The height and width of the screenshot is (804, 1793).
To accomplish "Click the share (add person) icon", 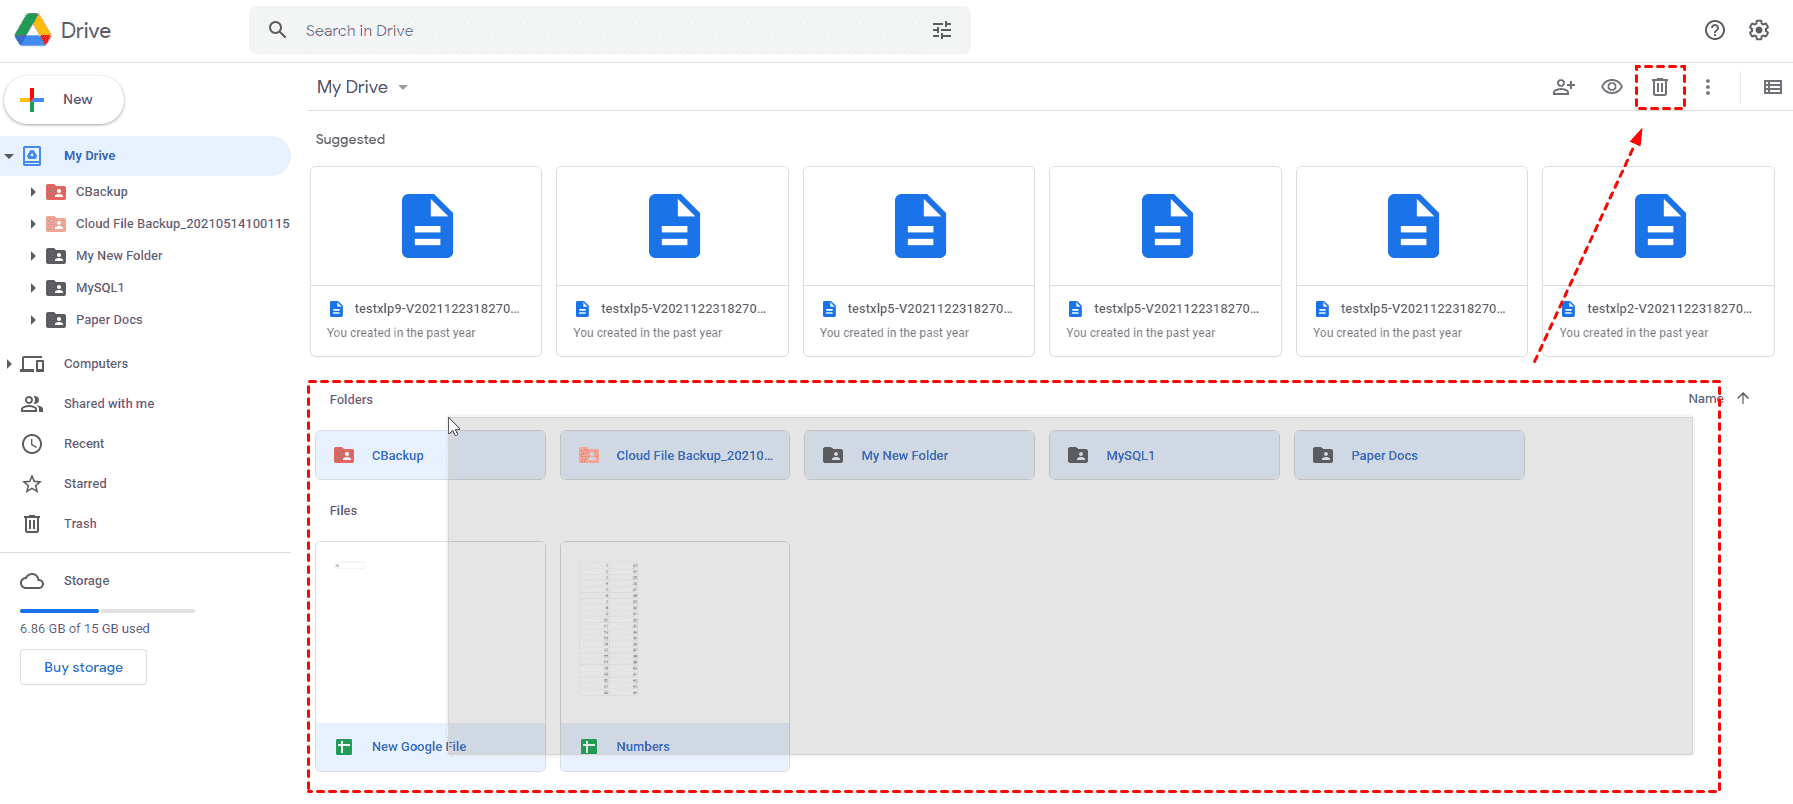I will 1563,87.
